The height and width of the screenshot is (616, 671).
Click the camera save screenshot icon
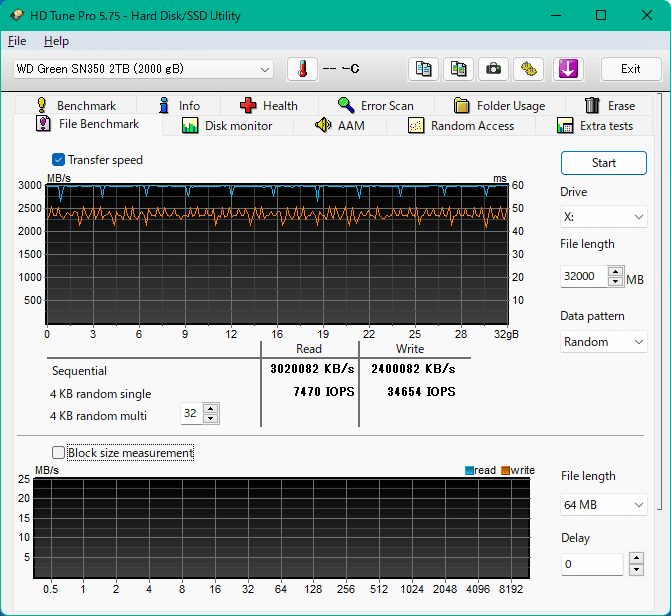pos(493,69)
